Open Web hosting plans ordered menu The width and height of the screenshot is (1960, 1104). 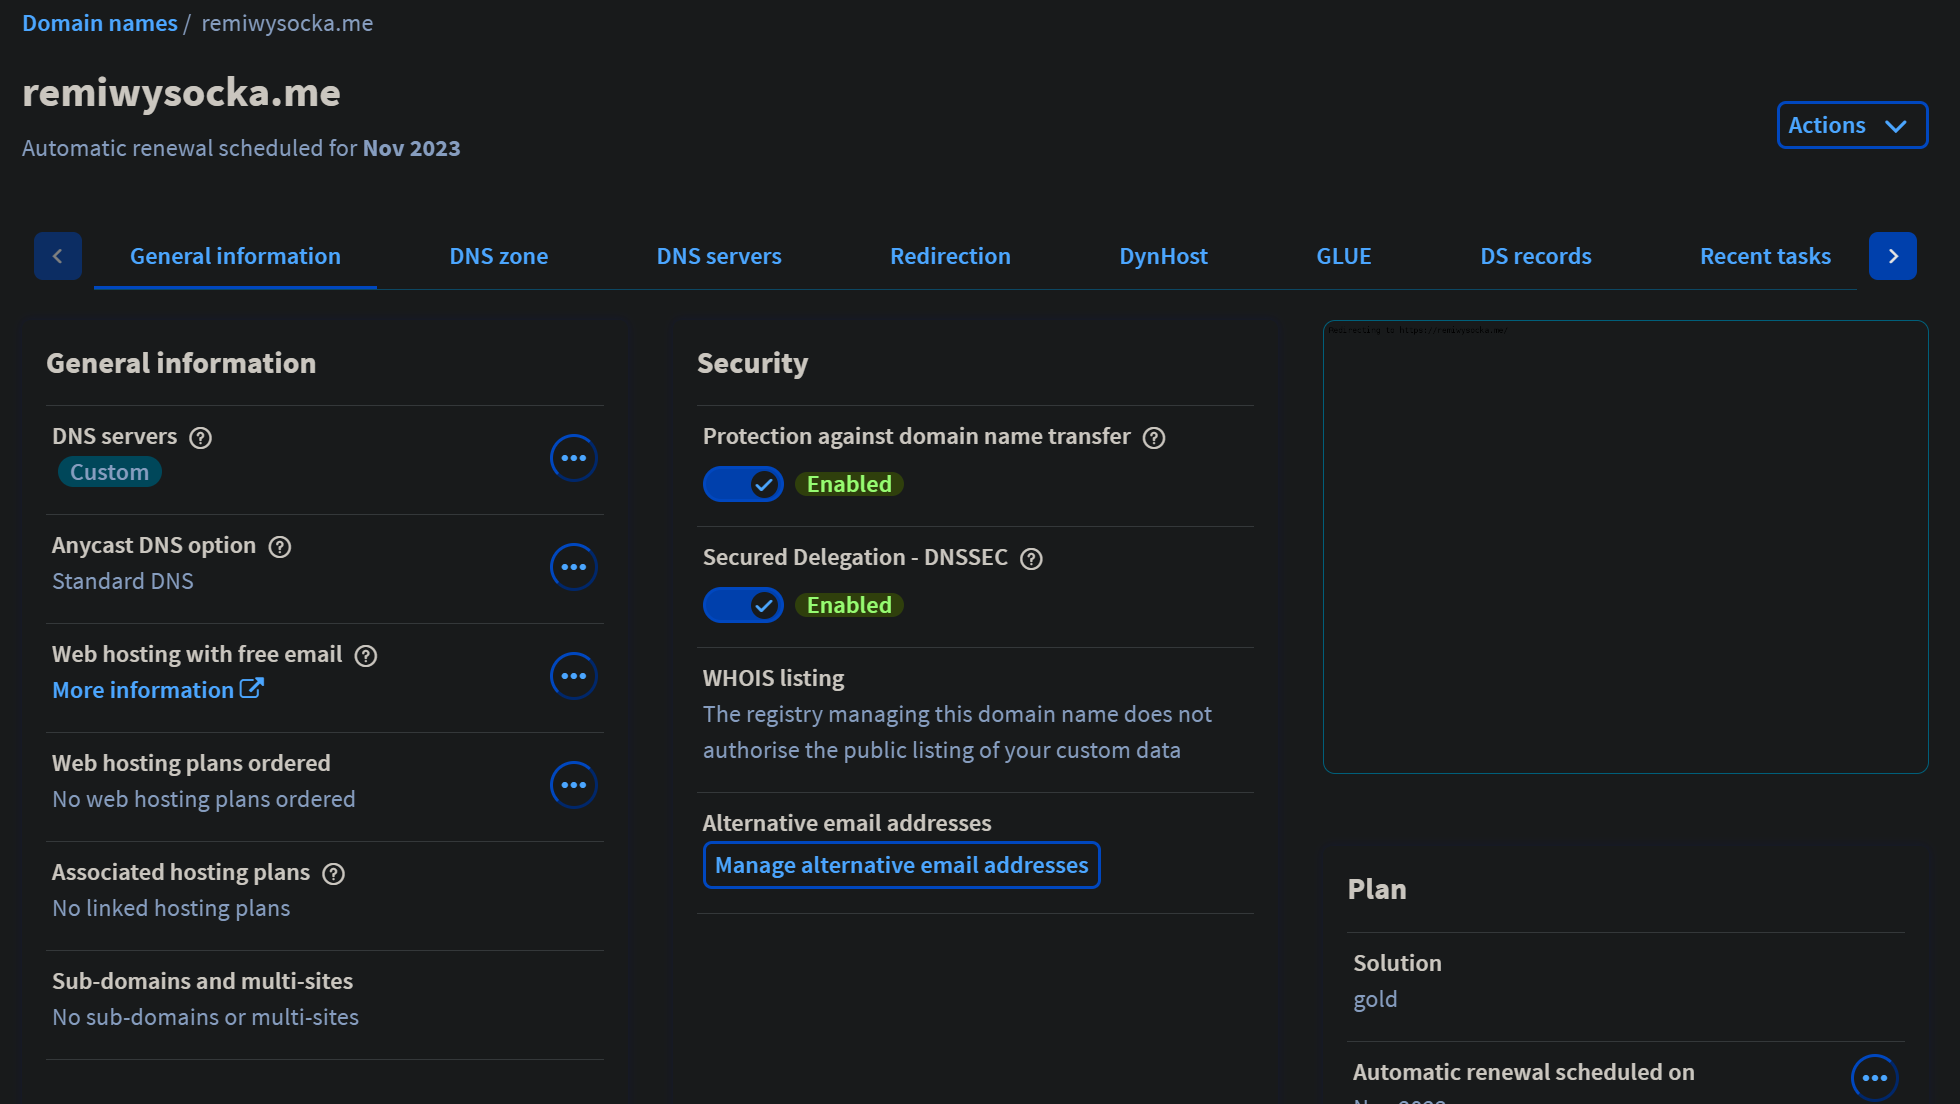pyautogui.click(x=573, y=785)
